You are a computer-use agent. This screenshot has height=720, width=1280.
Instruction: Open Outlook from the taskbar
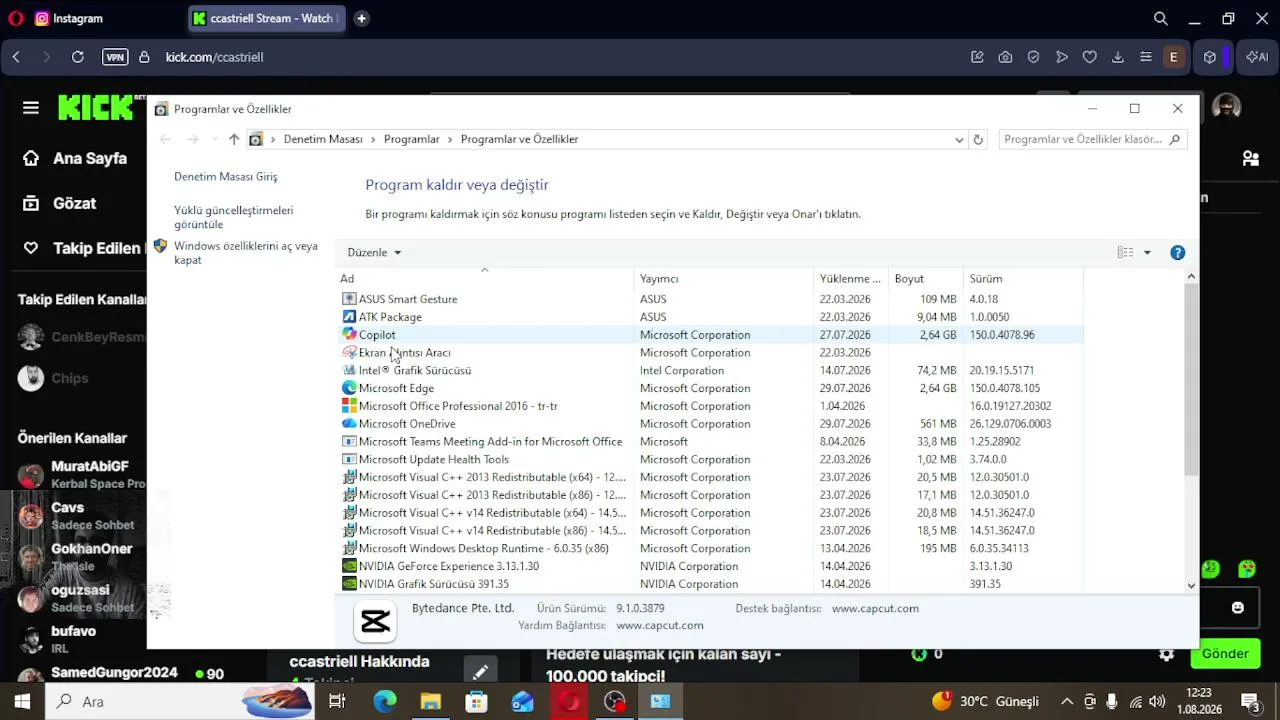coord(523,701)
